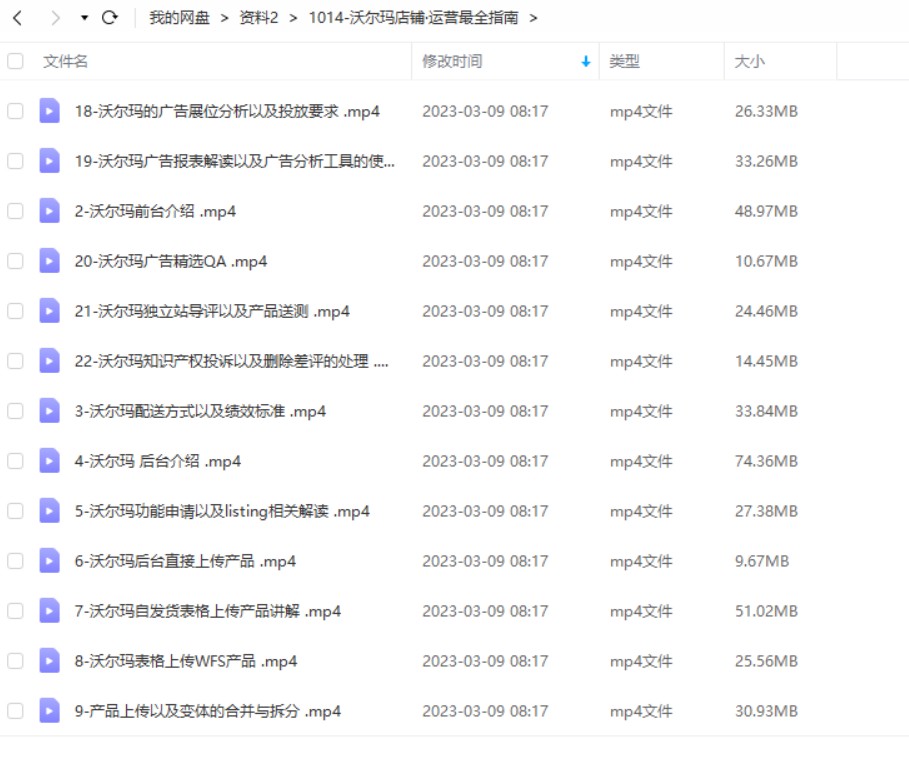Check the box for 19-沃尔玛广告报表解读 file
Viewport: 909px width, 759px height.
(x=15, y=161)
